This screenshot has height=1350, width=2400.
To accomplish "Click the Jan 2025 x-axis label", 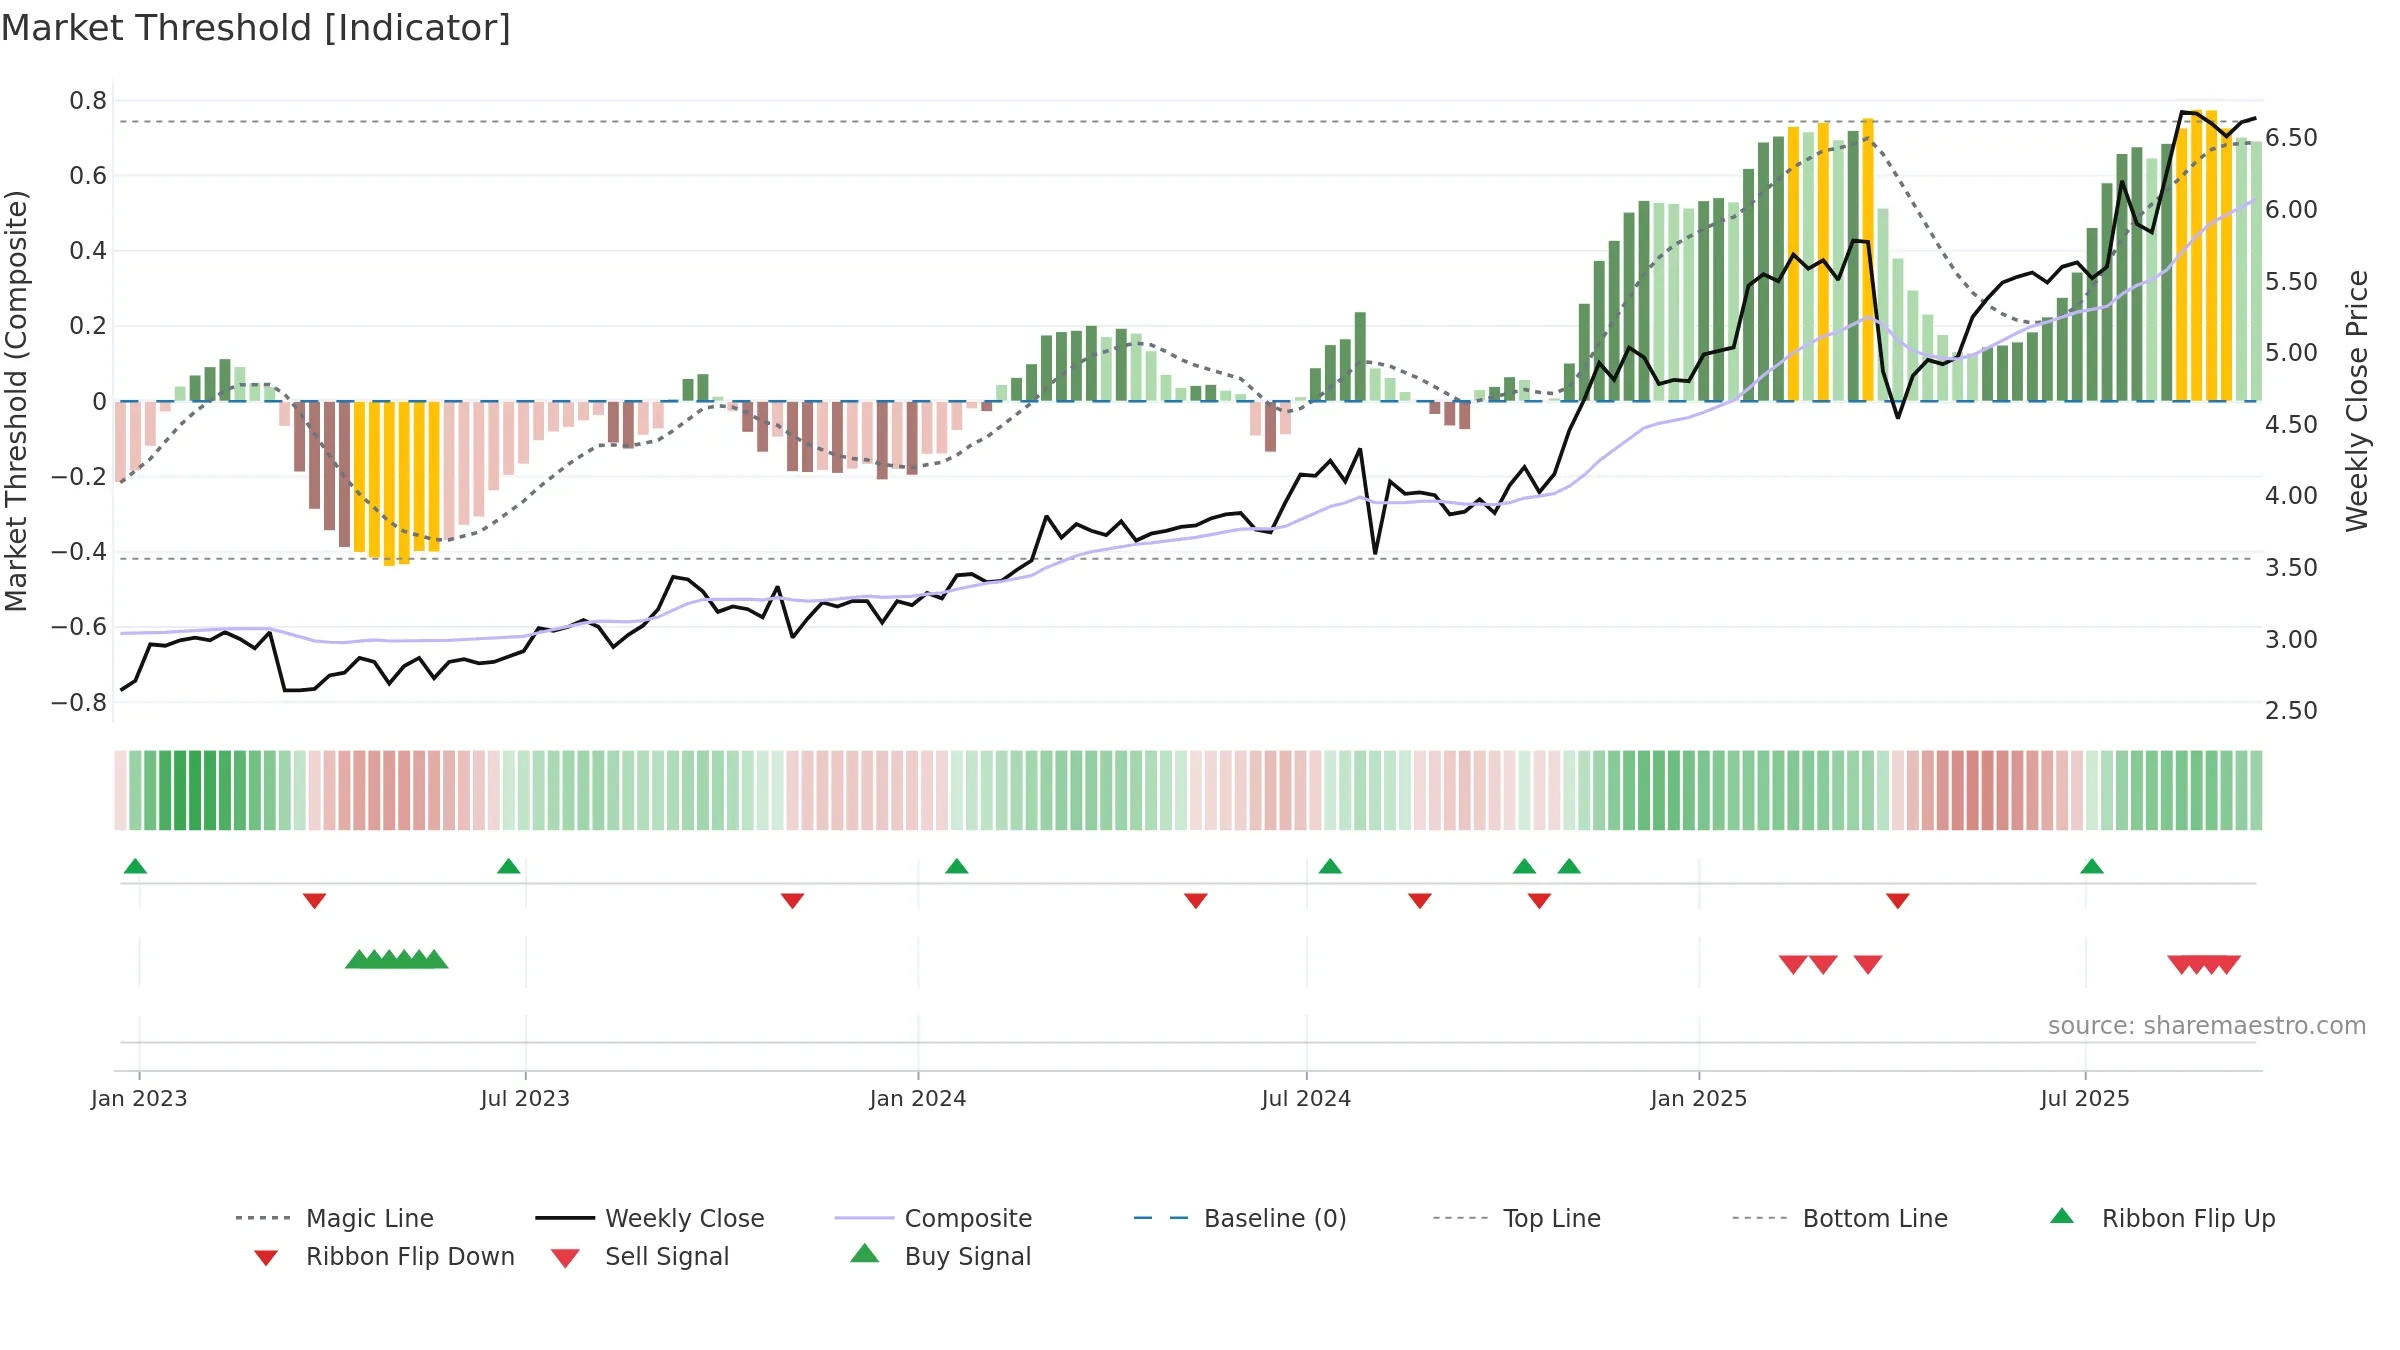I will (x=1699, y=1098).
